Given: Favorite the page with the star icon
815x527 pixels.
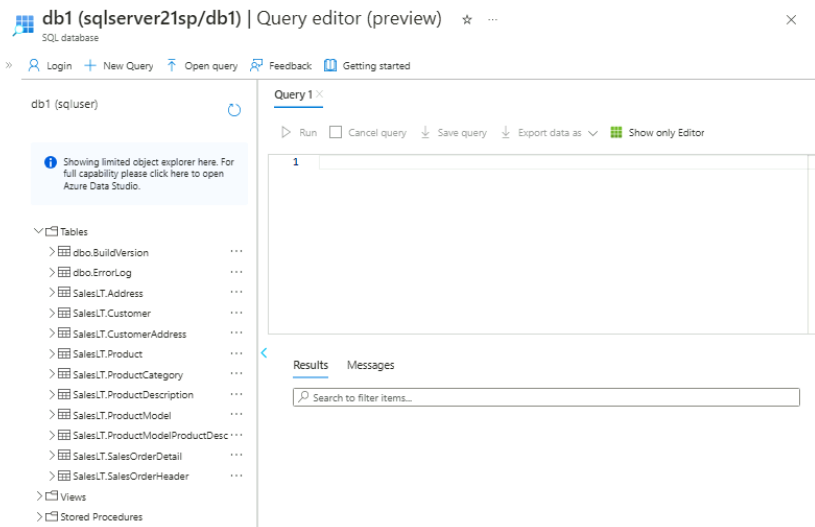Looking at the screenshot, I should pos(466,20).
